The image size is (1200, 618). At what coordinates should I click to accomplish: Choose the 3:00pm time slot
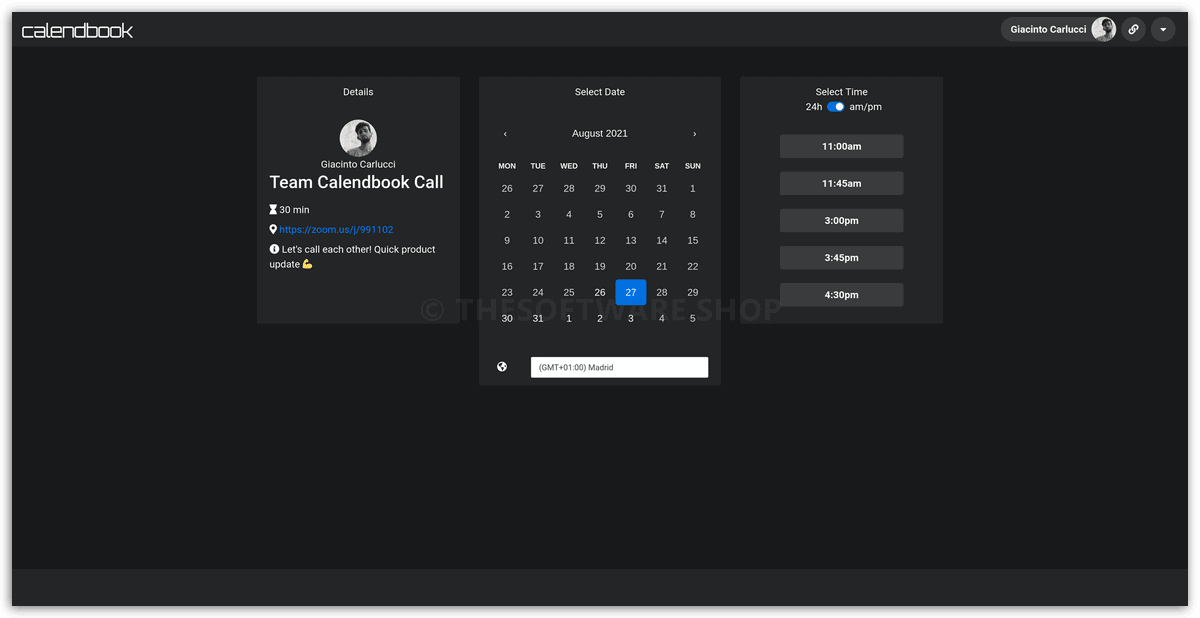pyautogui.click(x=841, y=220)
